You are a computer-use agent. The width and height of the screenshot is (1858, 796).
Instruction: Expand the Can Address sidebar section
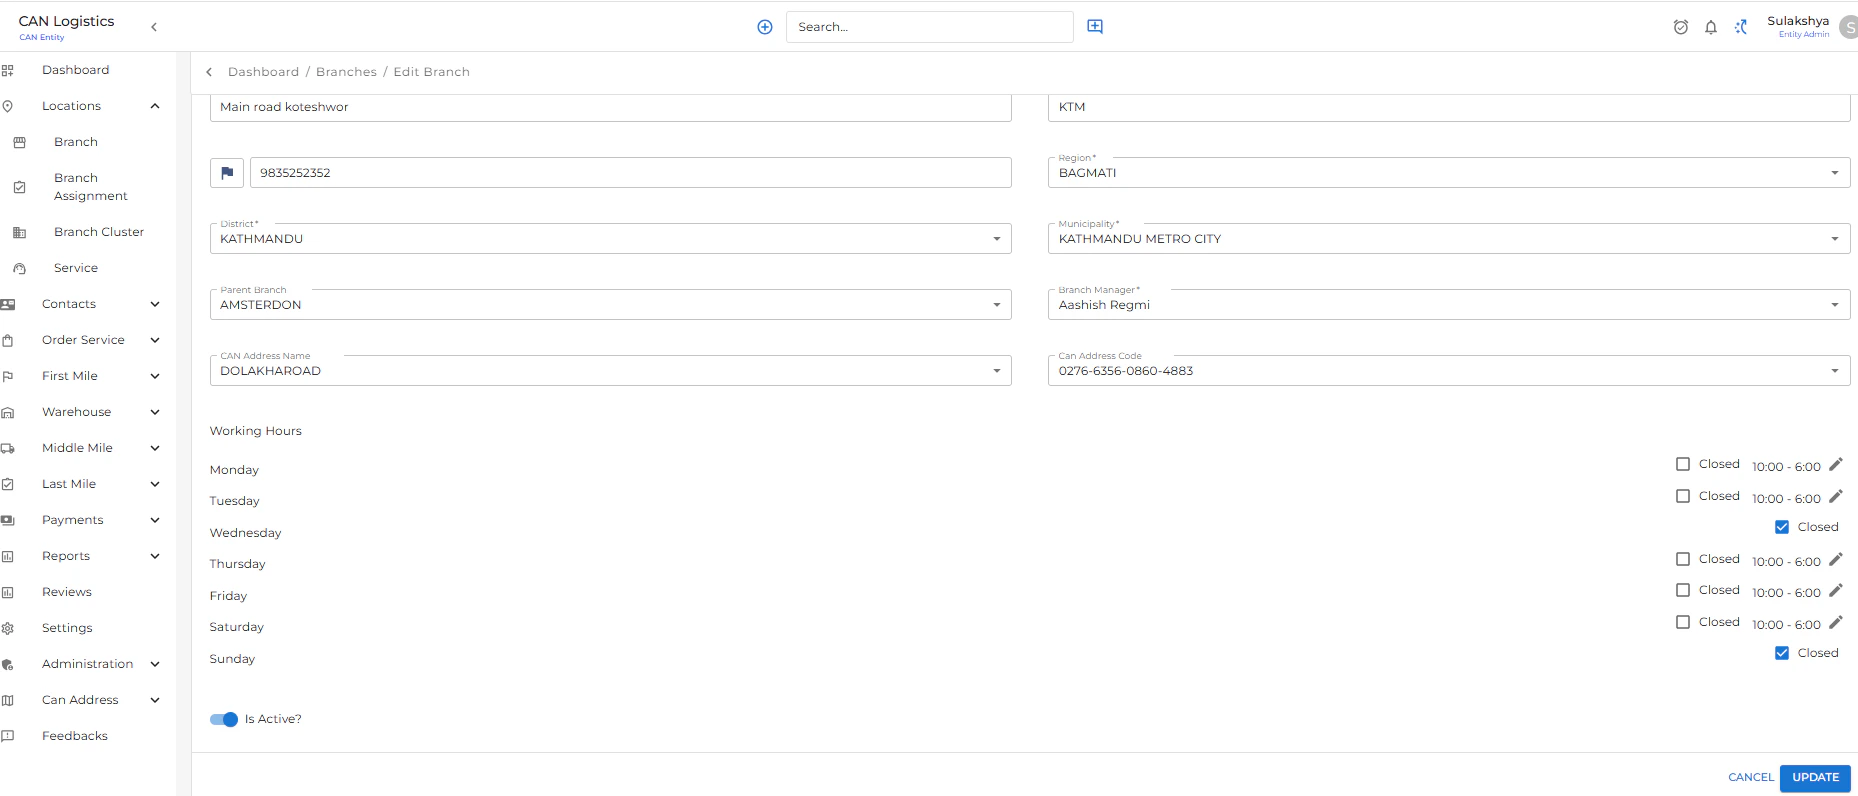pos(155,700)
